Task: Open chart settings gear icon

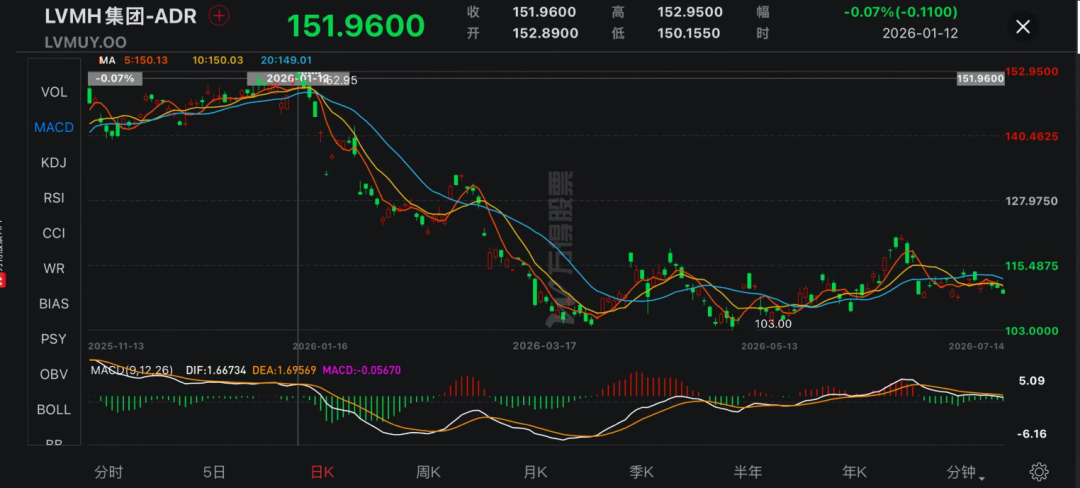Action: coord(1039,471)
